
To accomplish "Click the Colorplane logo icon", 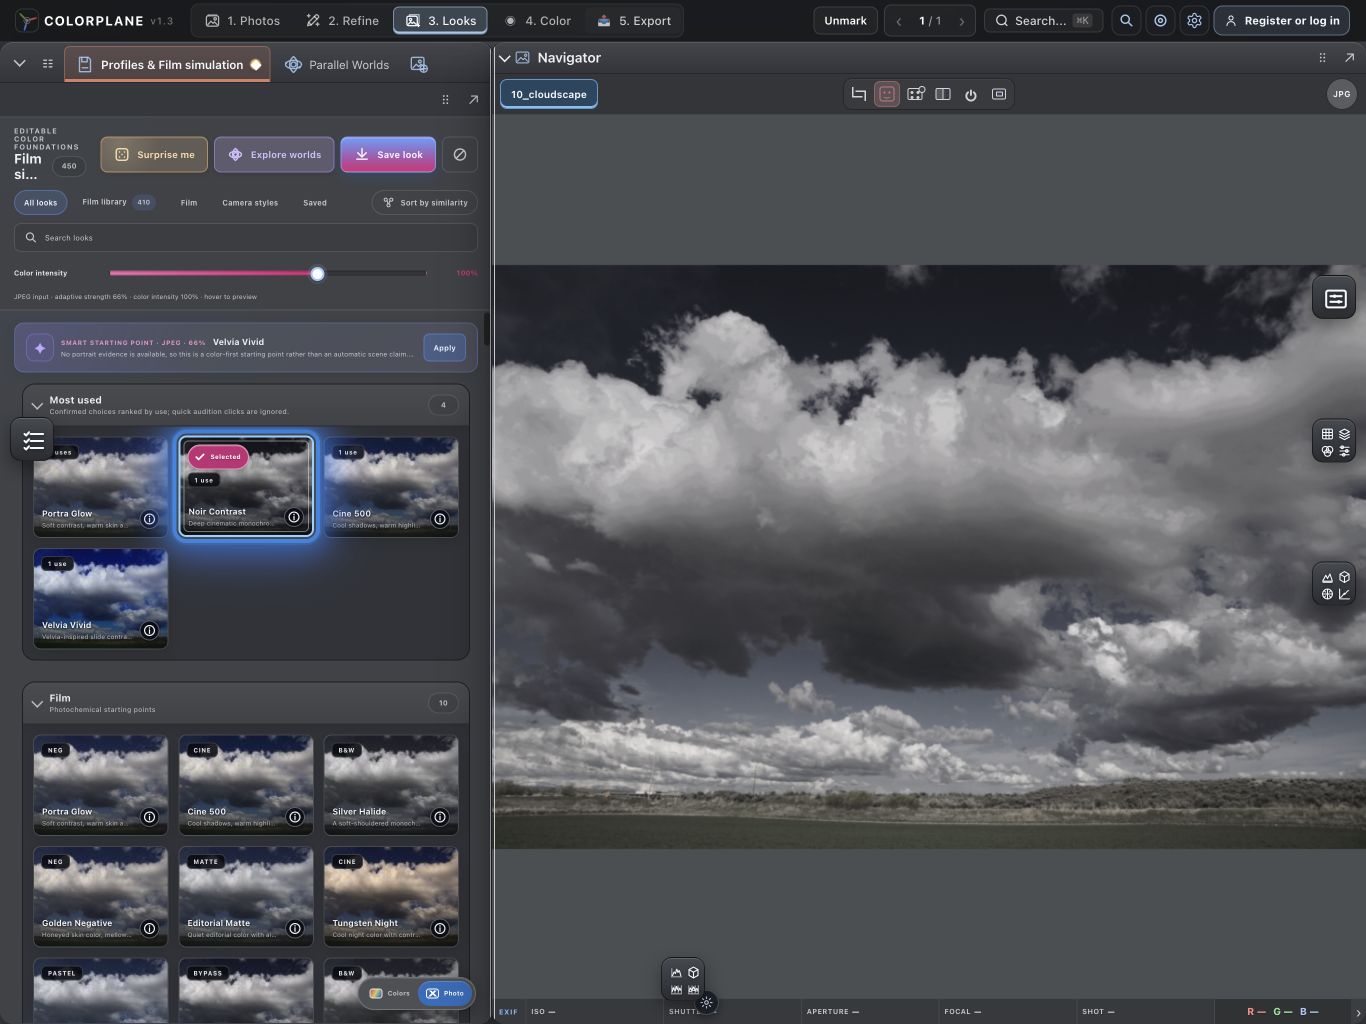I will click(27, 21).
